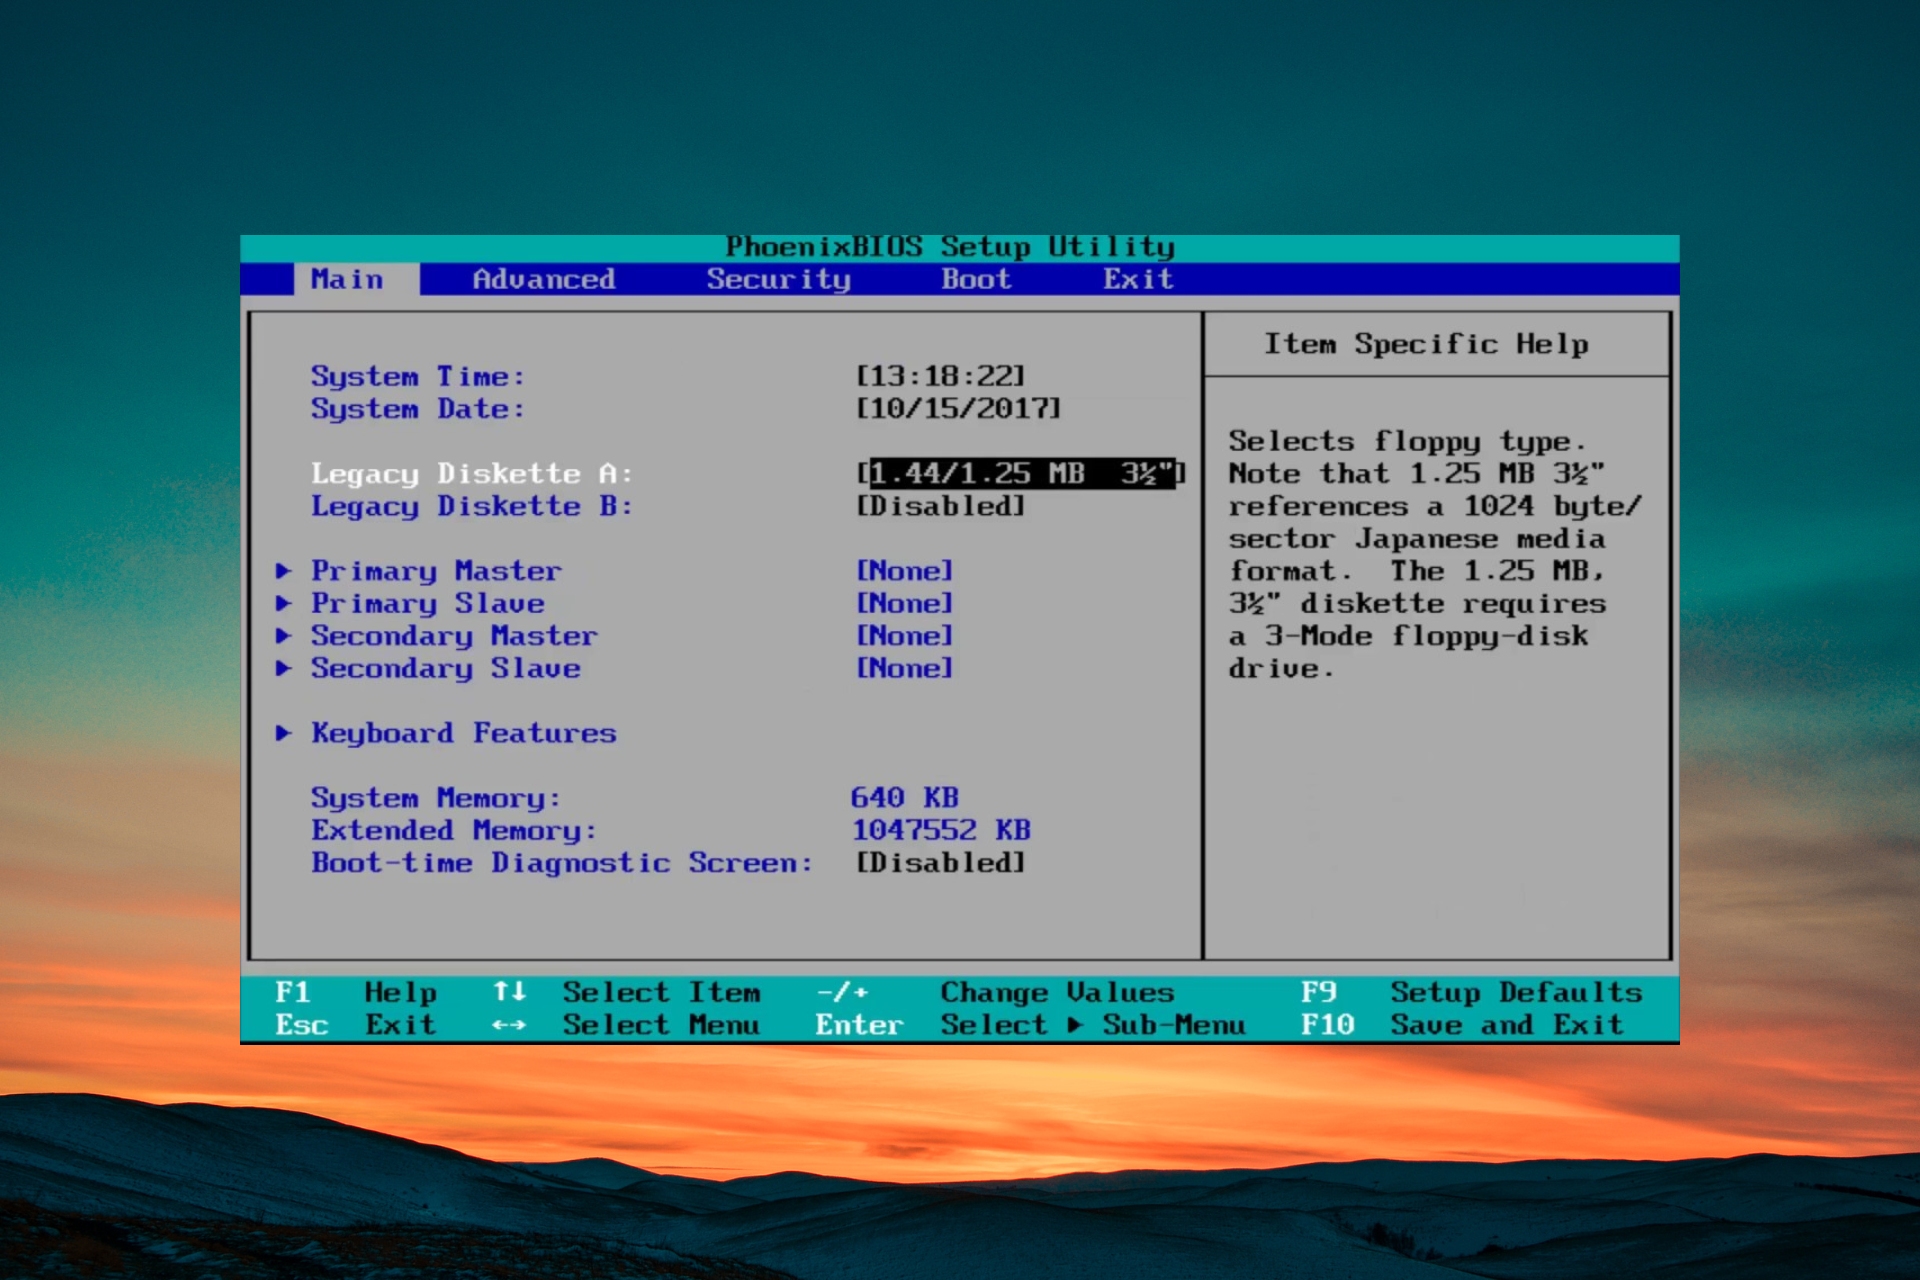This screenshot has width=1920, height=1280.
Task: Change the Legacy Diskette B Disabled value
Action: [x=940, y=506]
